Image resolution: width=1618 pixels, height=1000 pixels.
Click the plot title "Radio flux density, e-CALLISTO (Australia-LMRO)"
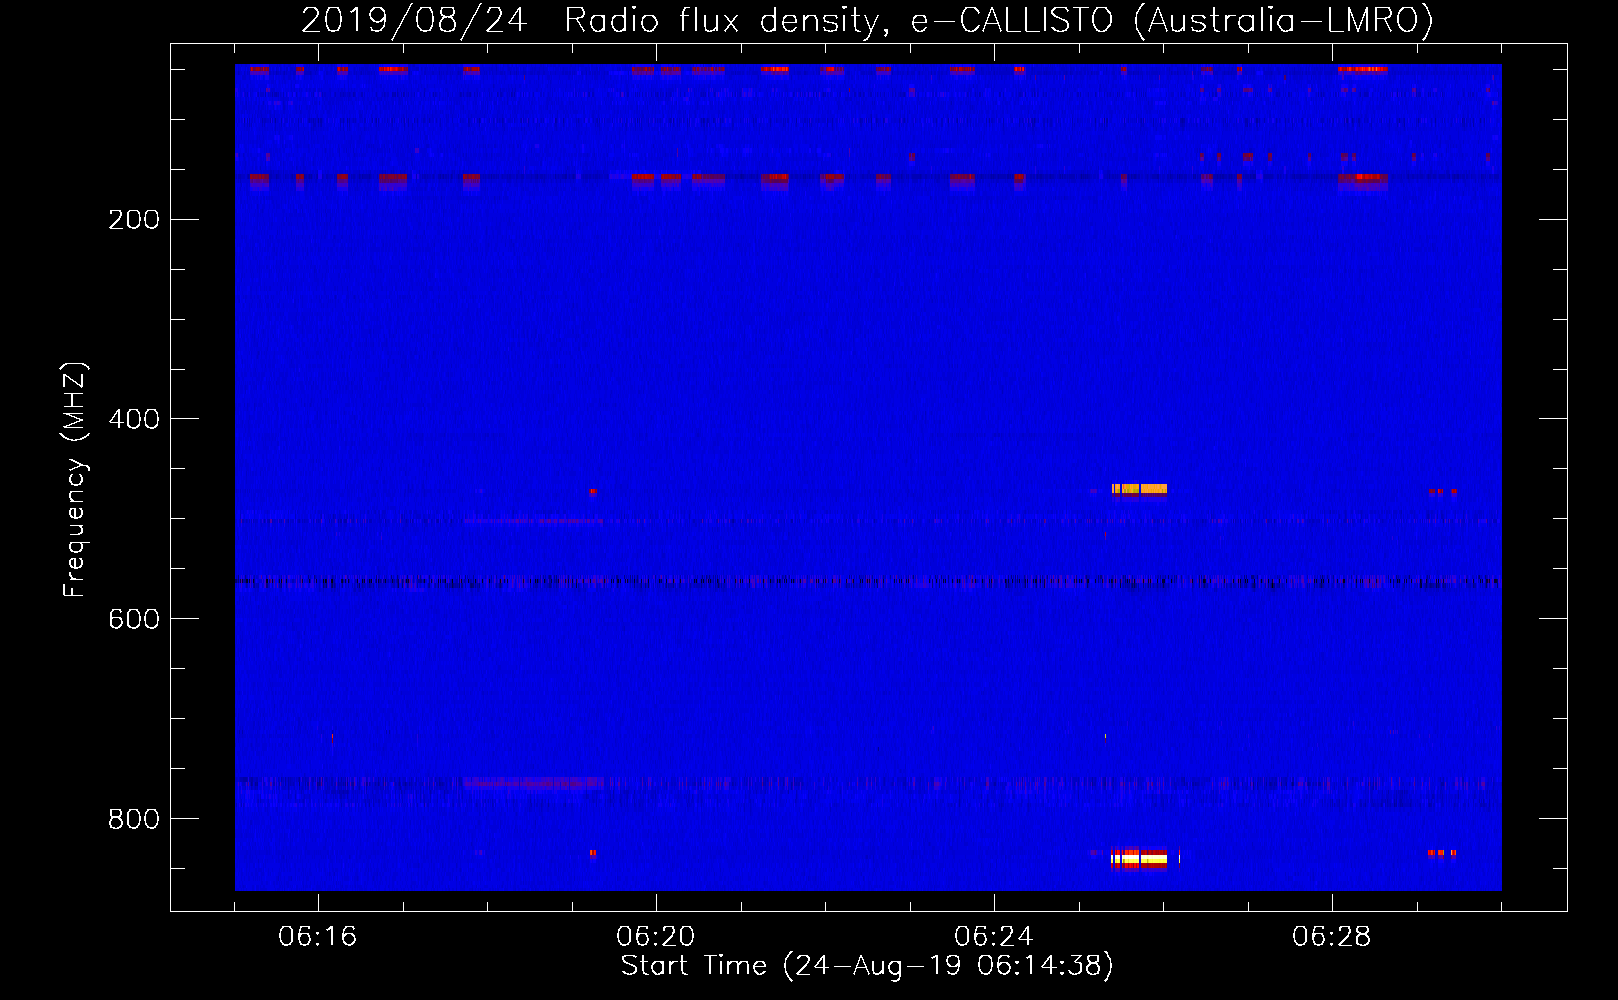click(999, 20)
